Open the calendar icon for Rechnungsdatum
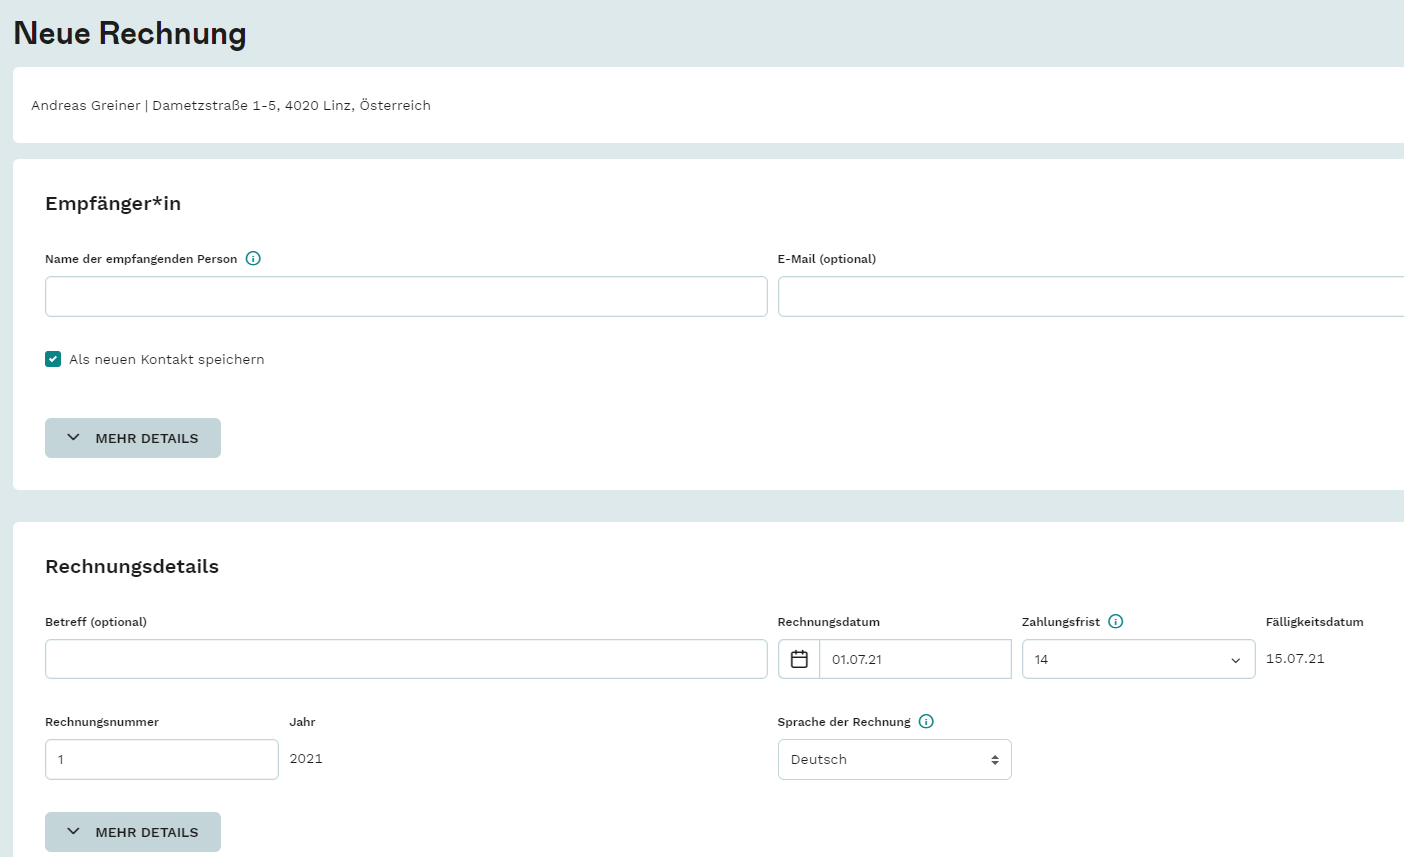 pyautogui.click(x=799, y=659)
